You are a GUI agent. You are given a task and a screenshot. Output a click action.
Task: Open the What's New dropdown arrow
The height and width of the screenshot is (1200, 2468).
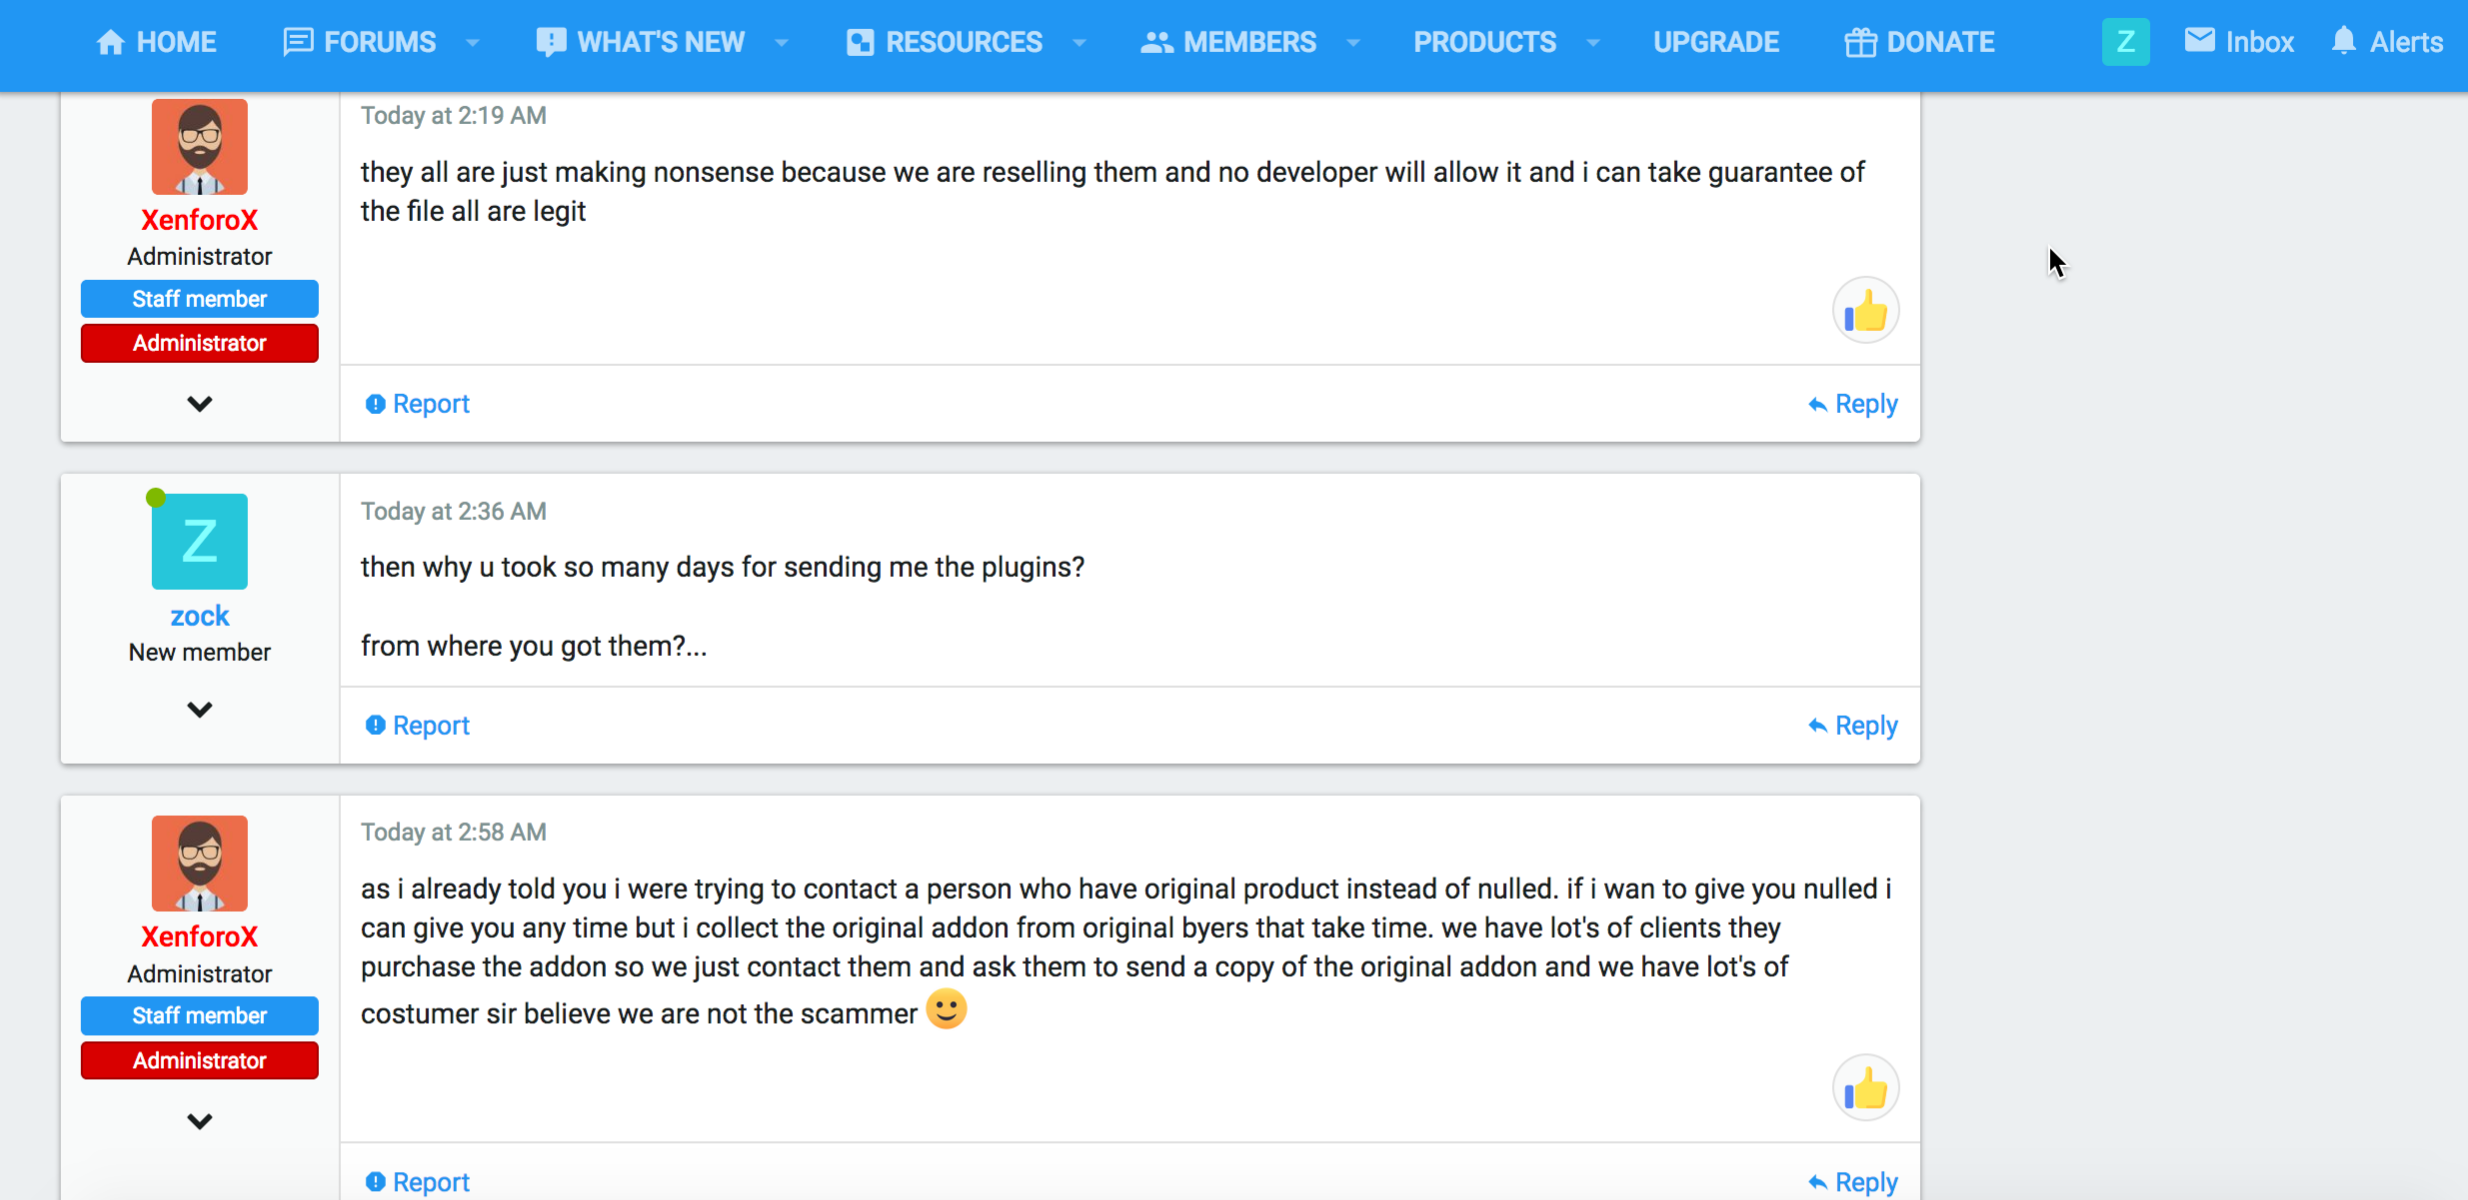(782, 42)
